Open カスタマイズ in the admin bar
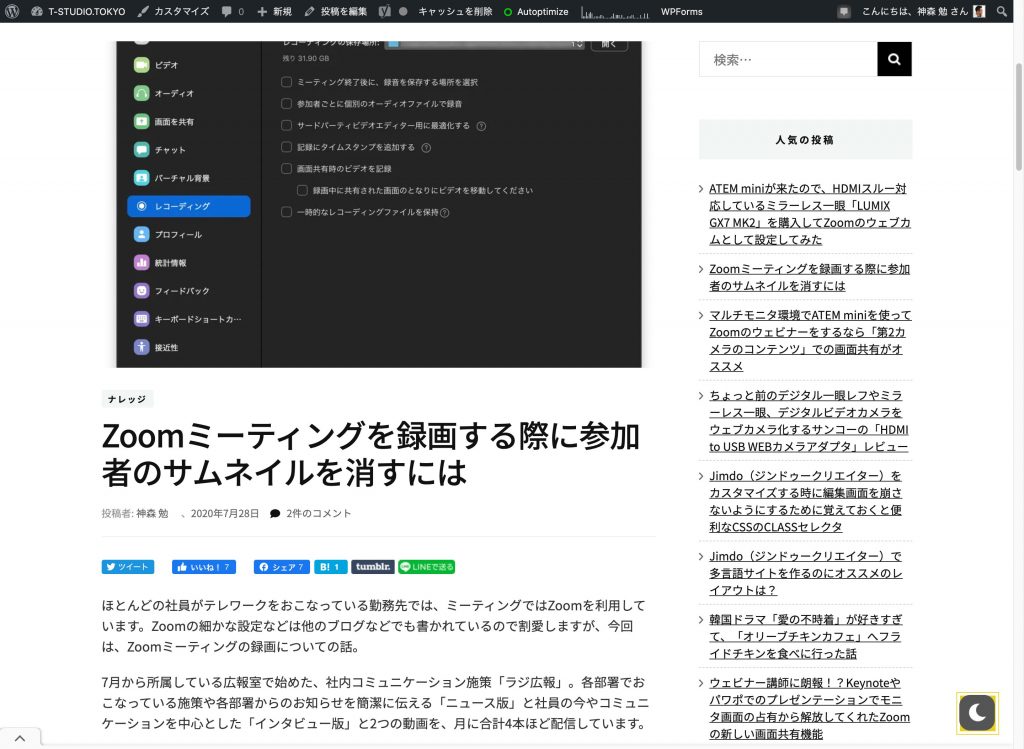 [x=174, y=11]
